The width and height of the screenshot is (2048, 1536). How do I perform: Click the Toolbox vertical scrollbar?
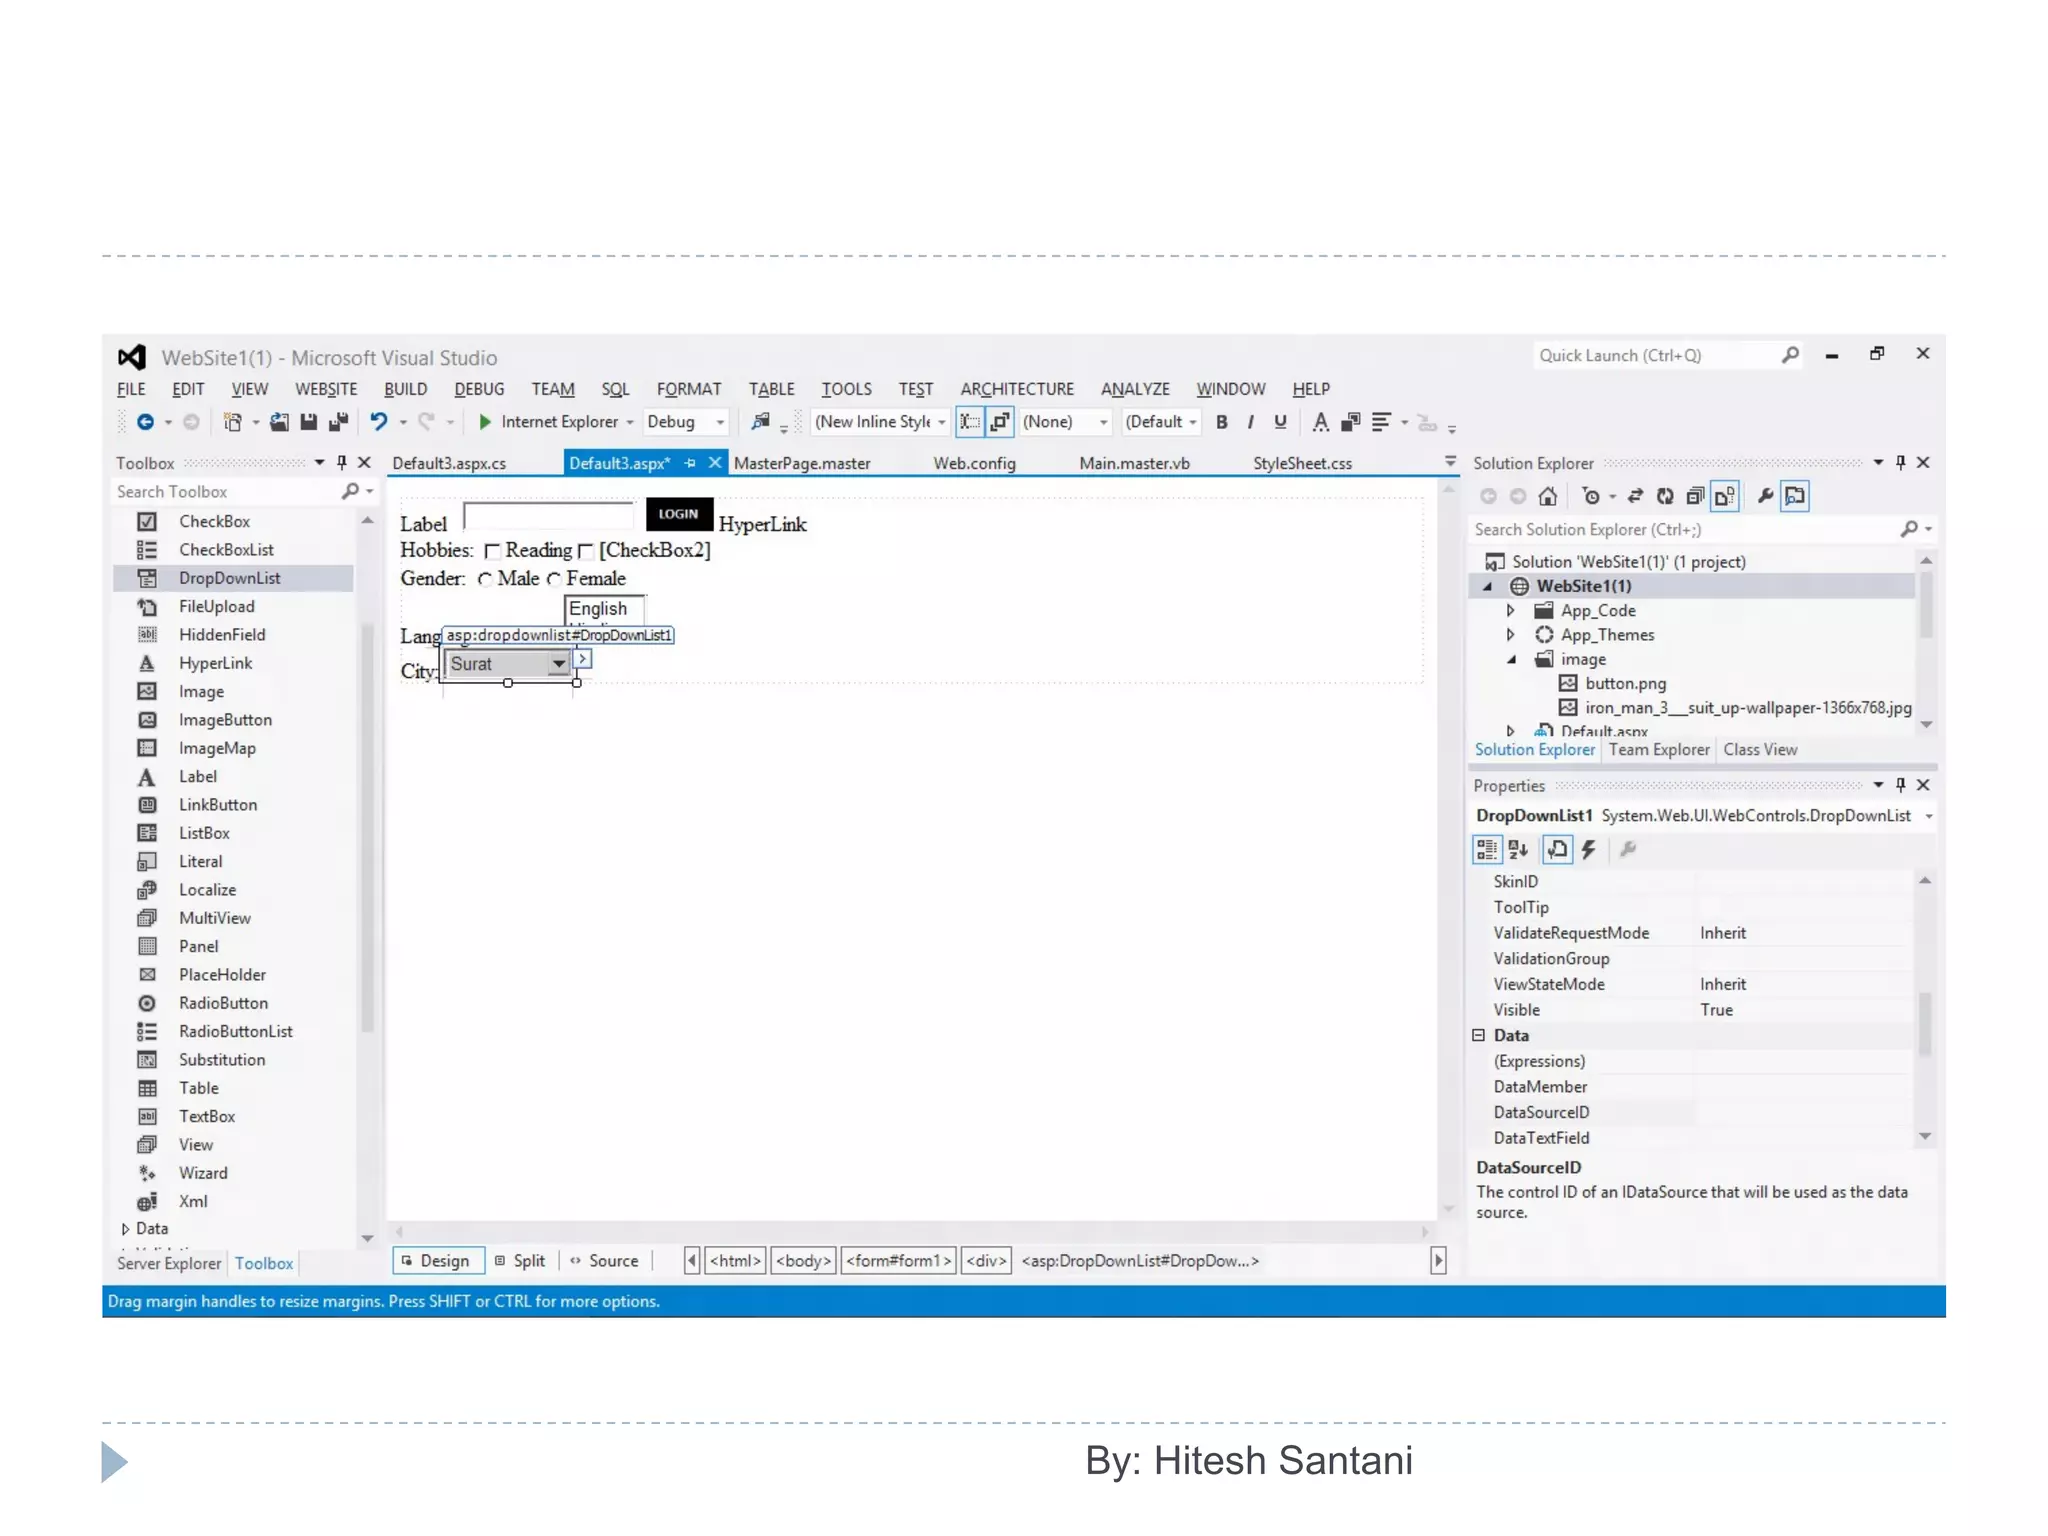367,830
